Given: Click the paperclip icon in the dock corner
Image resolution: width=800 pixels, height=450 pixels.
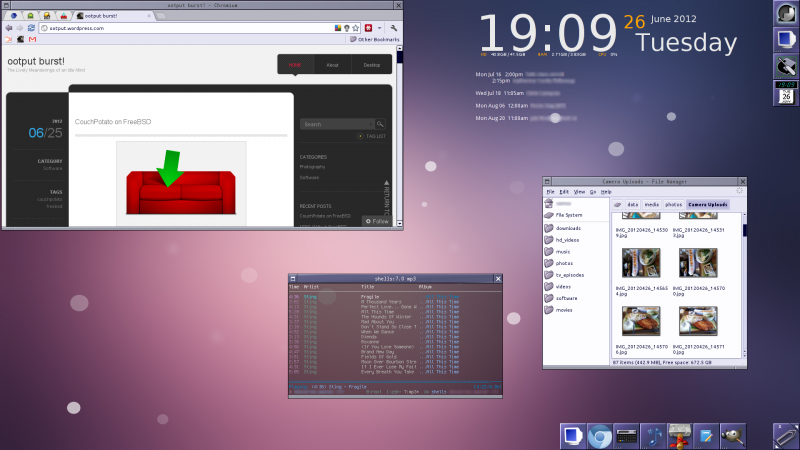Looking at the screenshot, I should point(786,436).
